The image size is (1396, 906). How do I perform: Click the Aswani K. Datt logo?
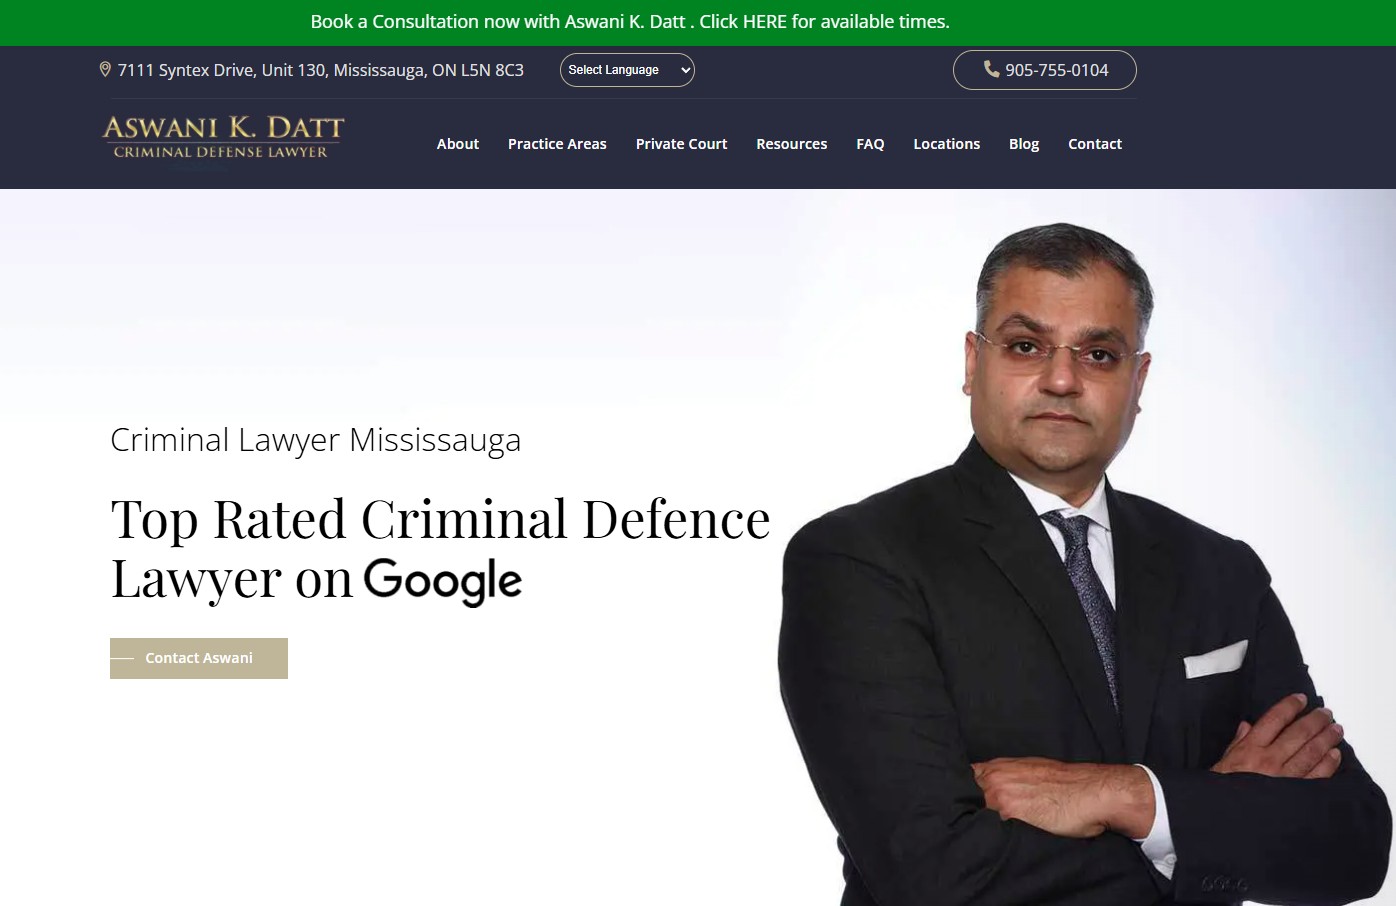coord(222,138)
